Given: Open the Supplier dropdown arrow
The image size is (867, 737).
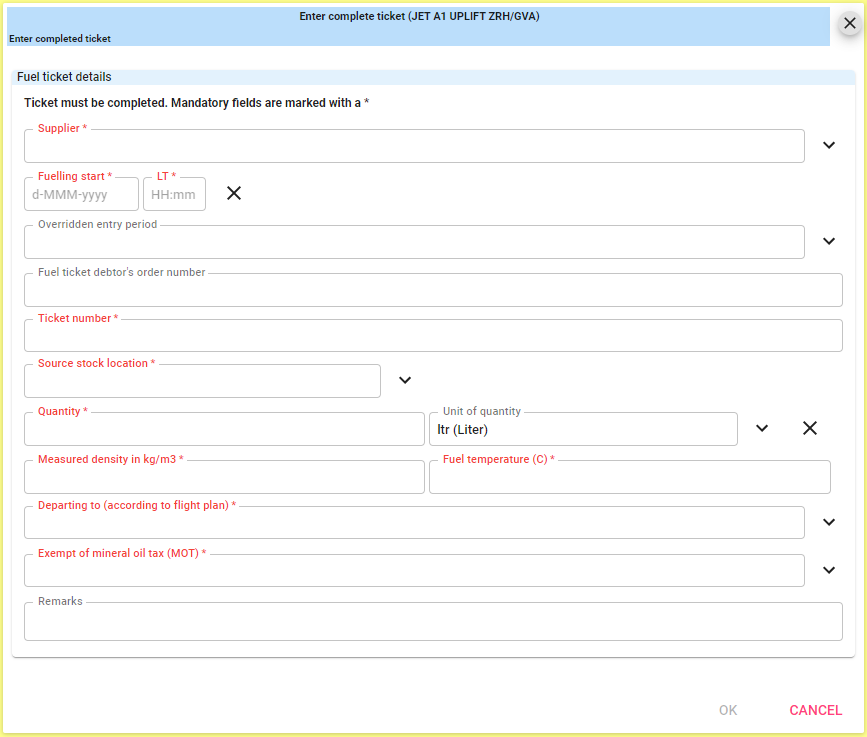Looking at the screenshot, I should click(x=828, y=145).
